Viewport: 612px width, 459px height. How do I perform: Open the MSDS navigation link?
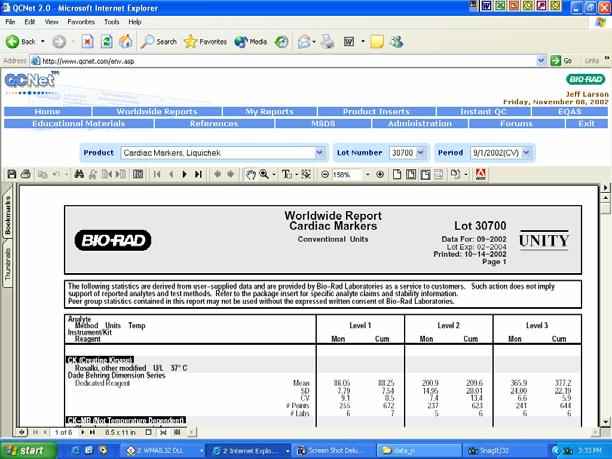pyautogui.click(x=323, y=124)
